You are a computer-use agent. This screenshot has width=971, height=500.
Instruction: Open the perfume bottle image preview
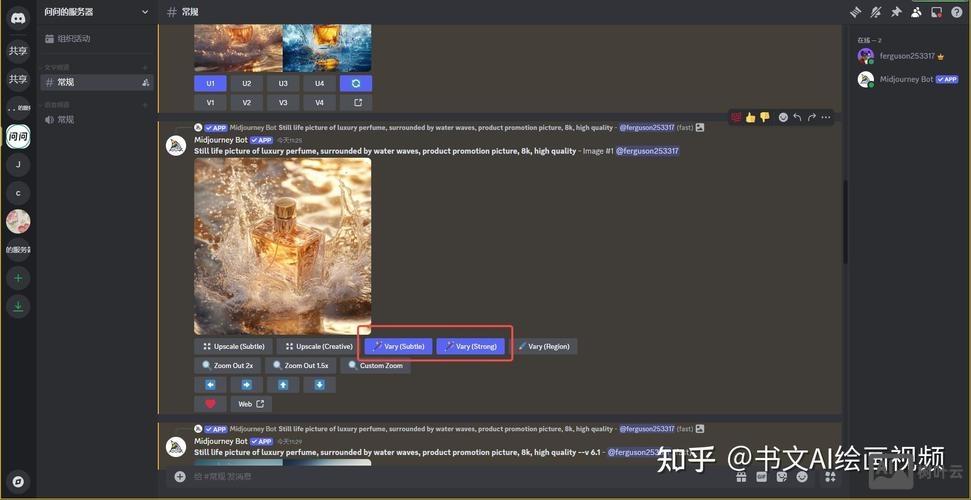tap(282, 245)
